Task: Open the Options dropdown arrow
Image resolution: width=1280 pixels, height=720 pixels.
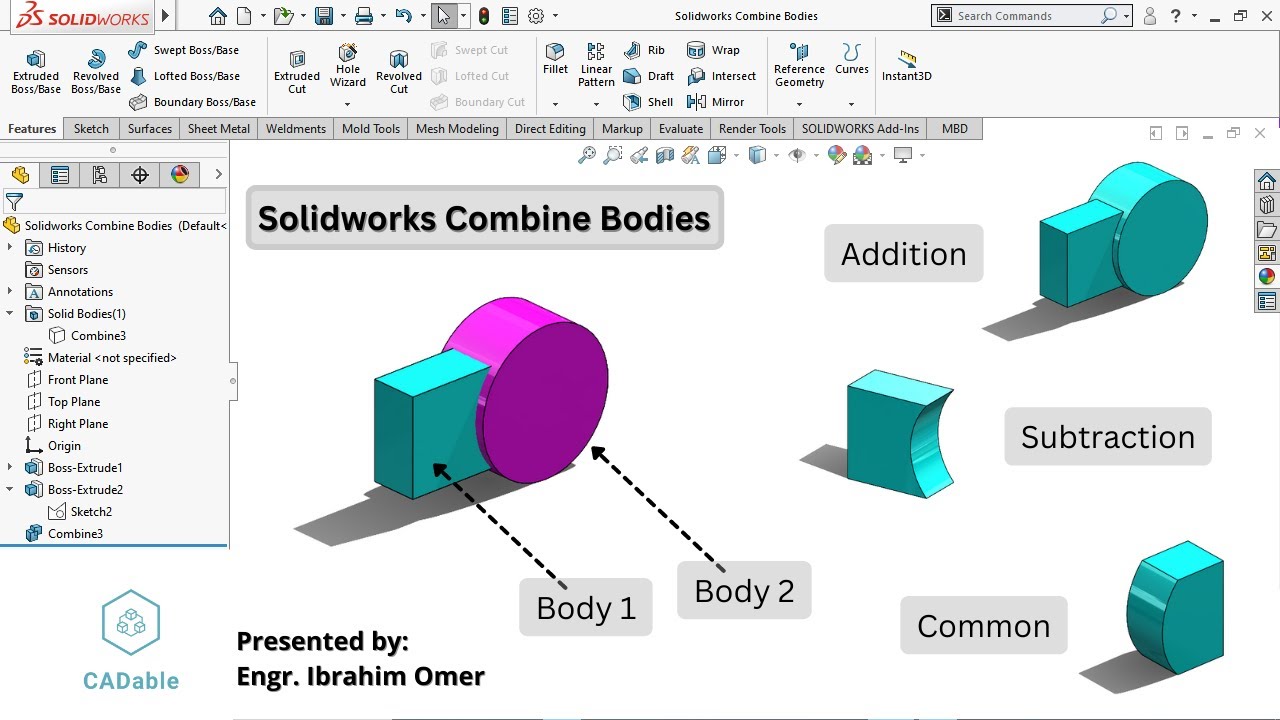Action: (x=556, y=16)
